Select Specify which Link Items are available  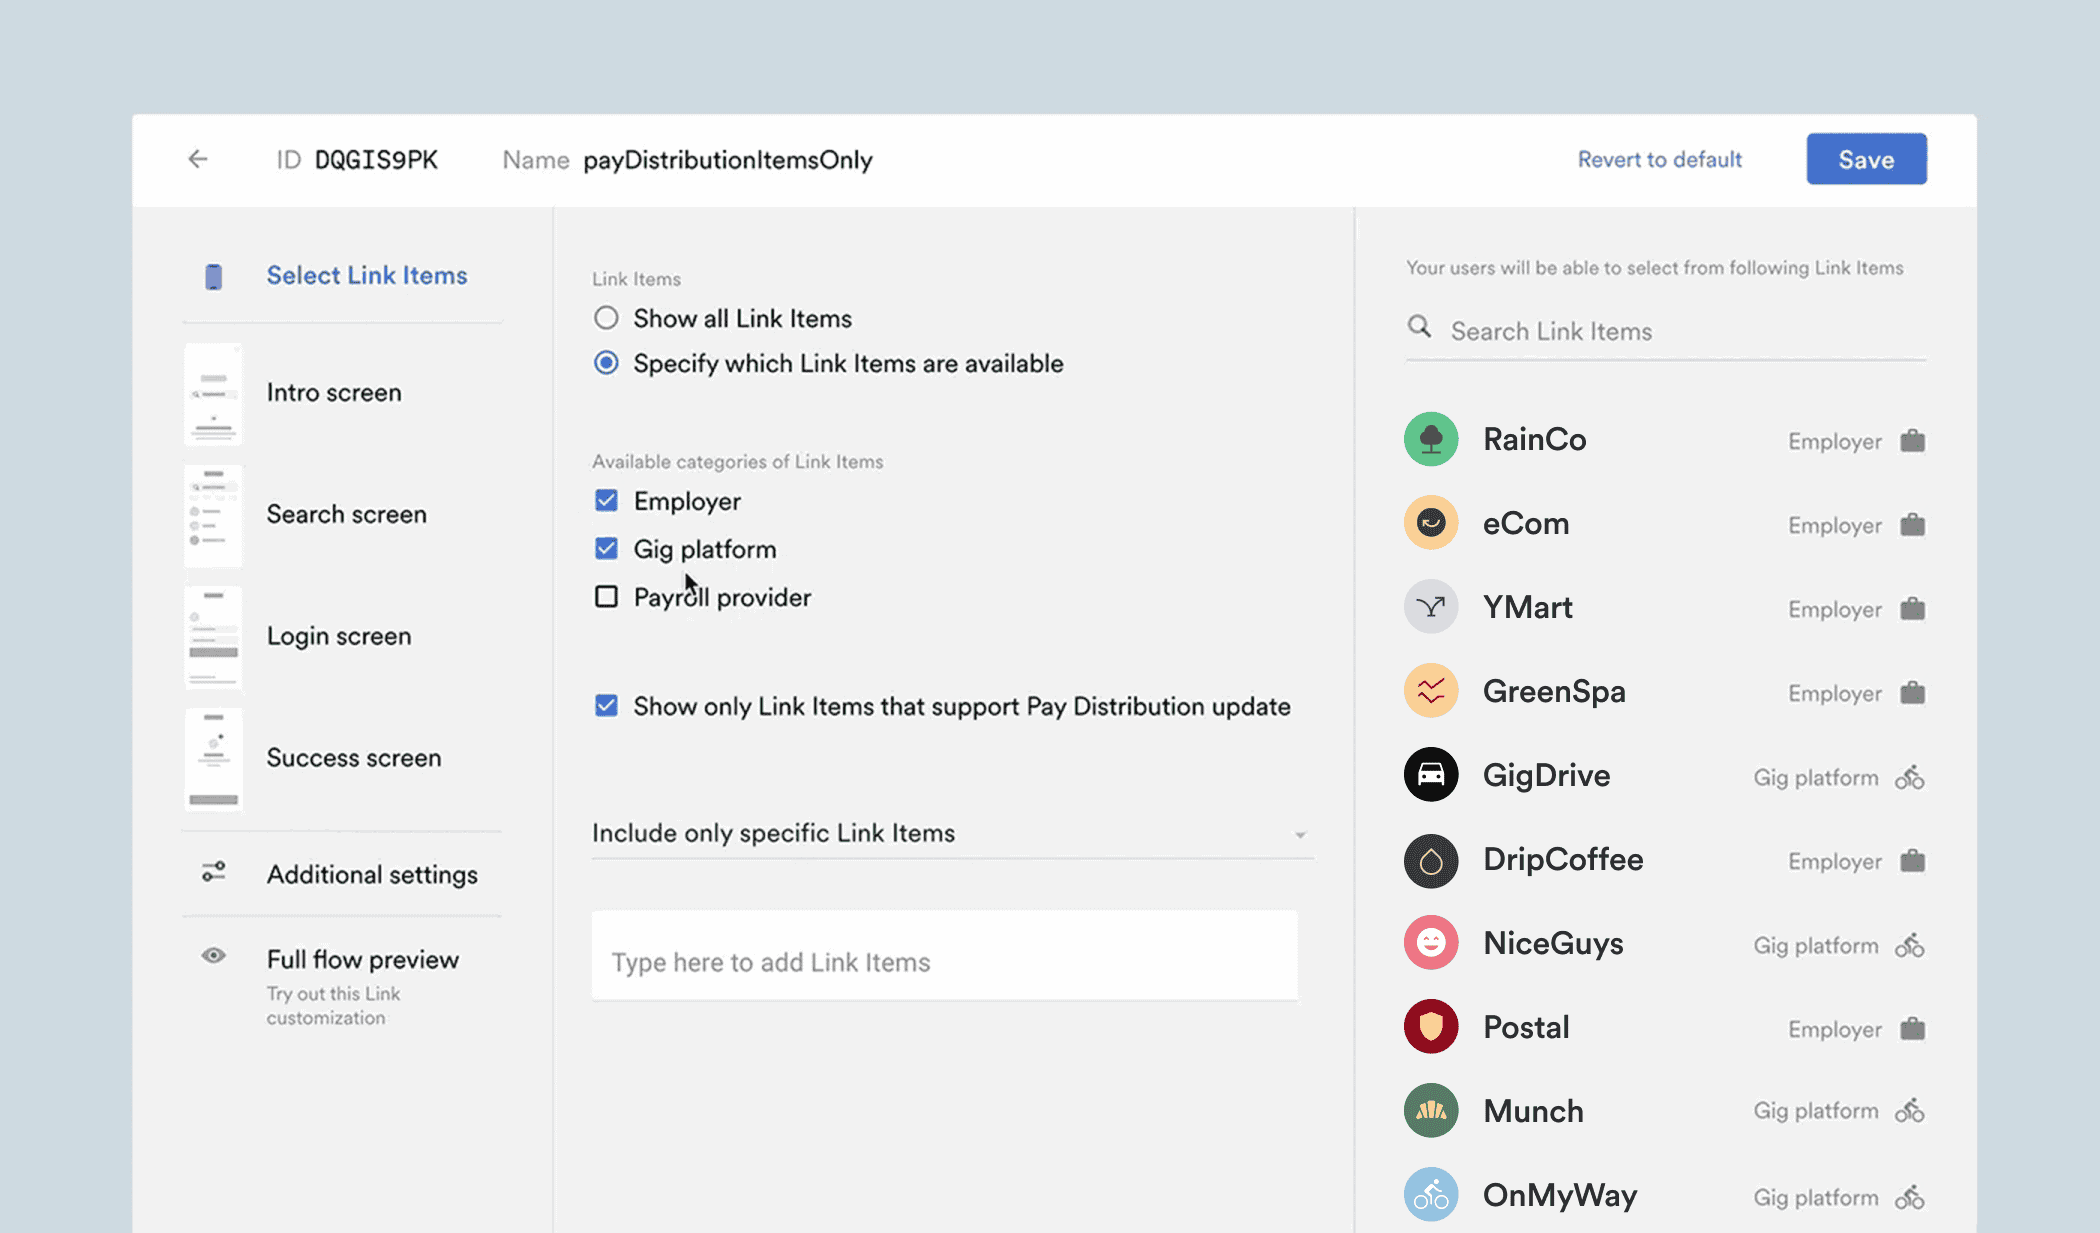tap(606, 362)
